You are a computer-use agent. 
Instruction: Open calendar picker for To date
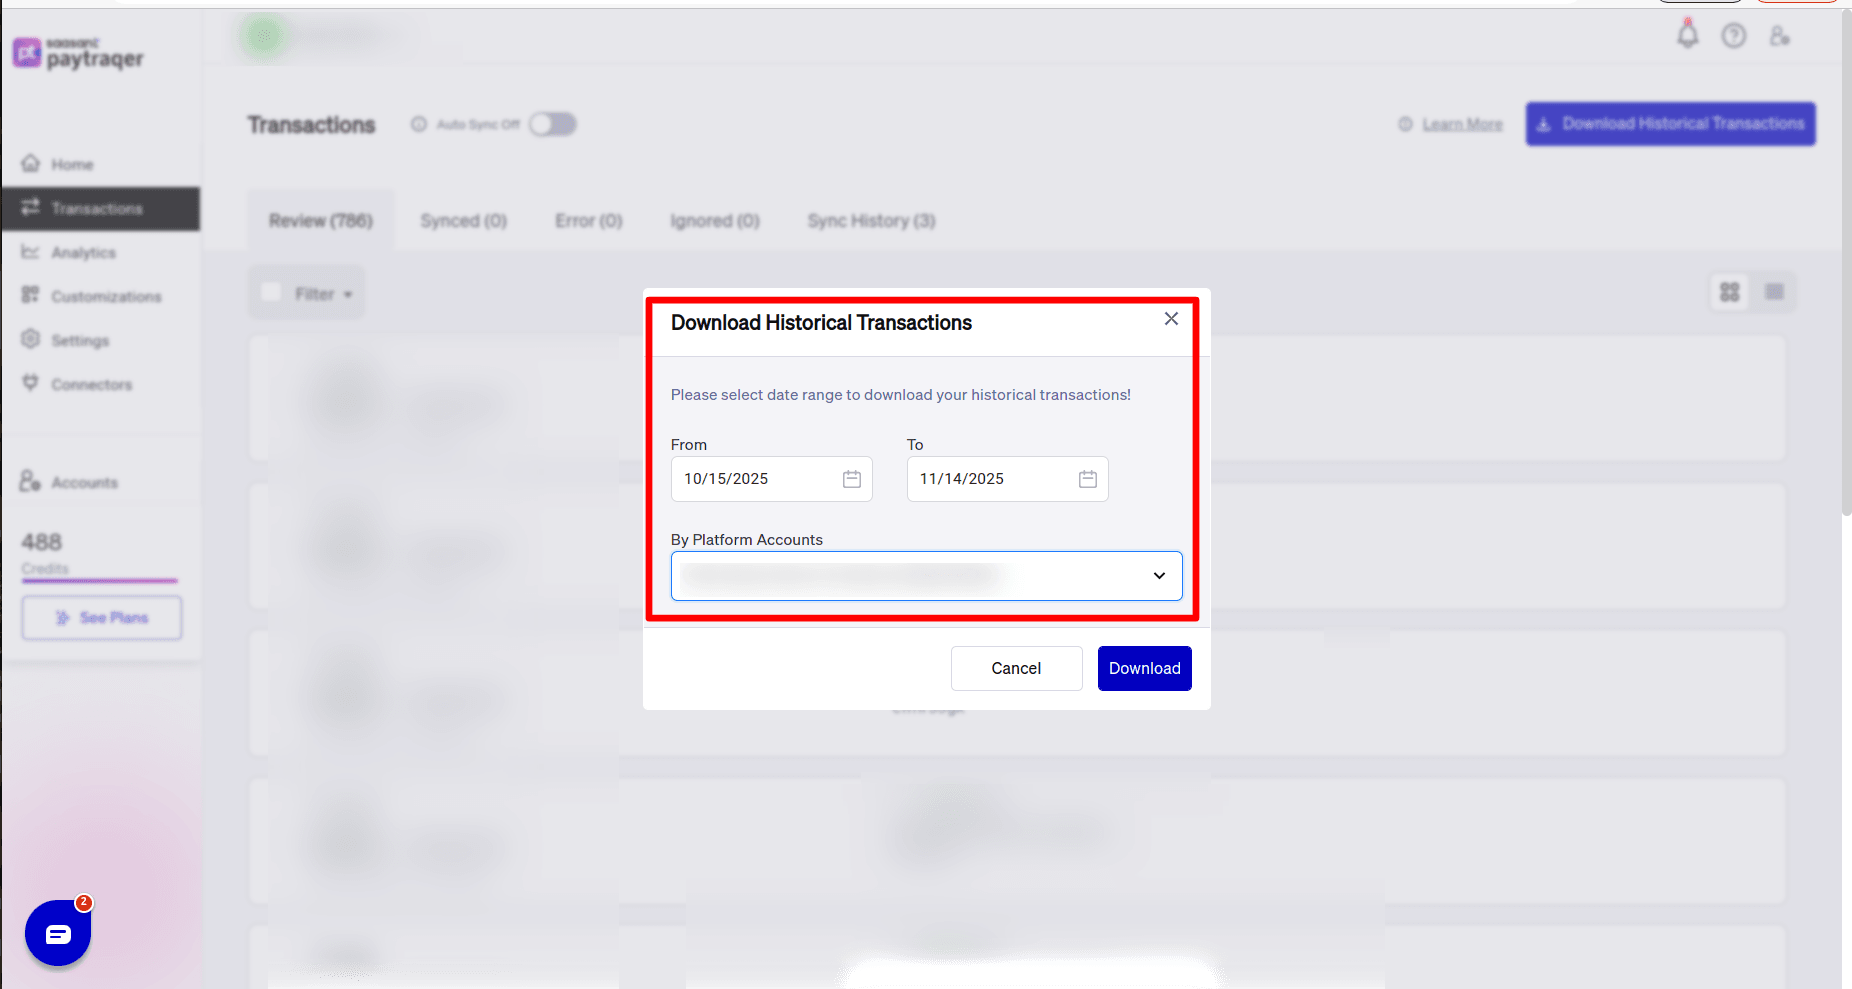coord(1087,479)
